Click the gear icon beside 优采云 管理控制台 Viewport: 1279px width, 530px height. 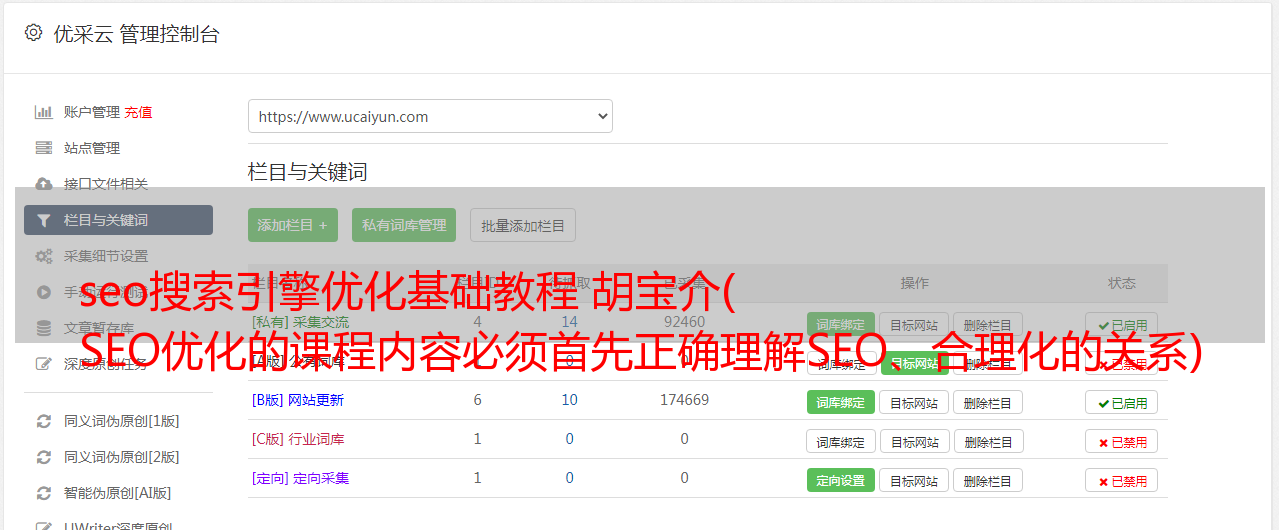point(33,33)
